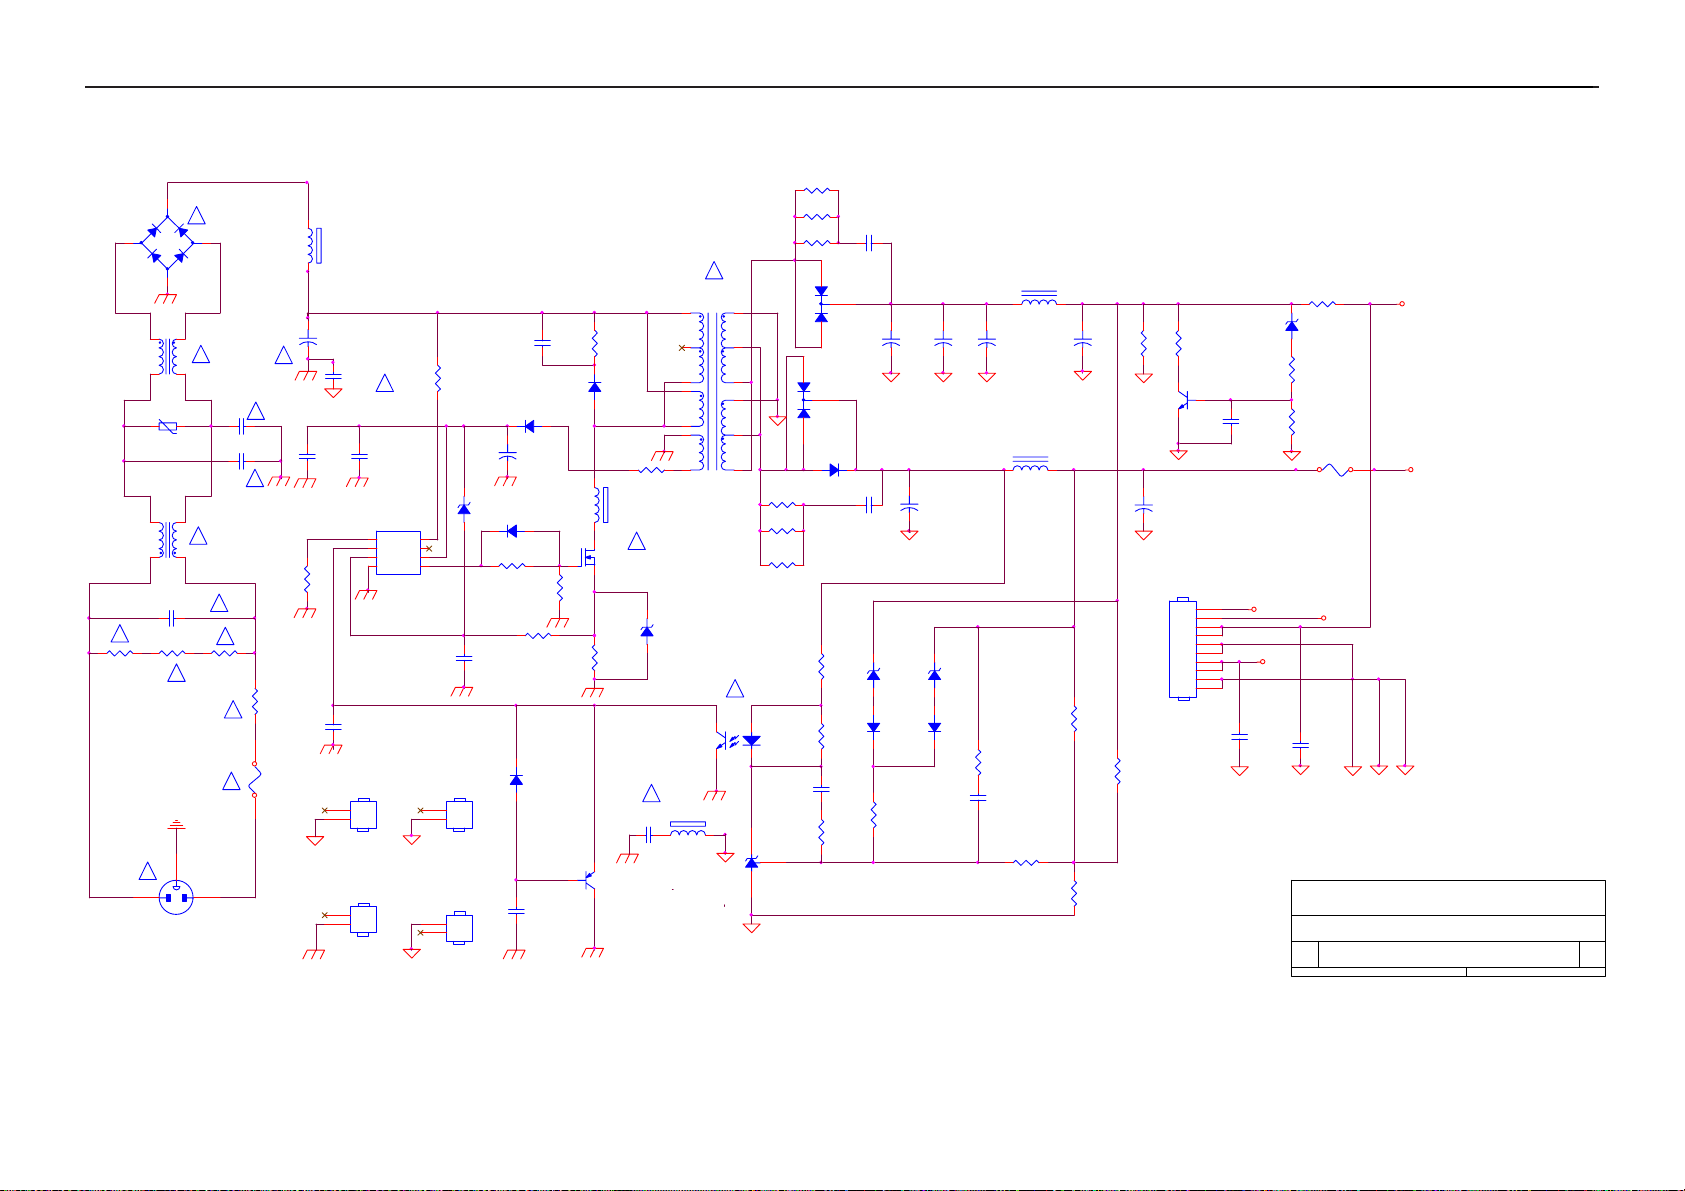Select the NPN transistor beside the output zener
Viewport: 1685px width, 1191px height.
pos(1185,401)
